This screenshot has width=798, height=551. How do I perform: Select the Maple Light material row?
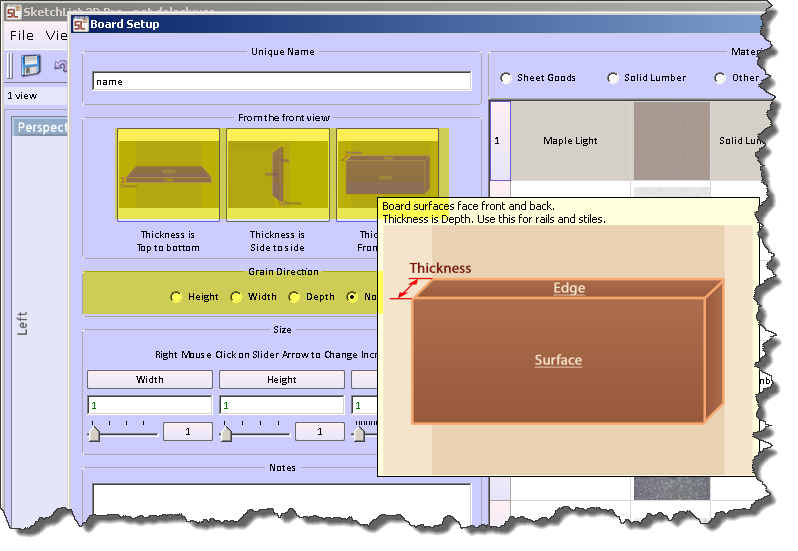(631, 141)
